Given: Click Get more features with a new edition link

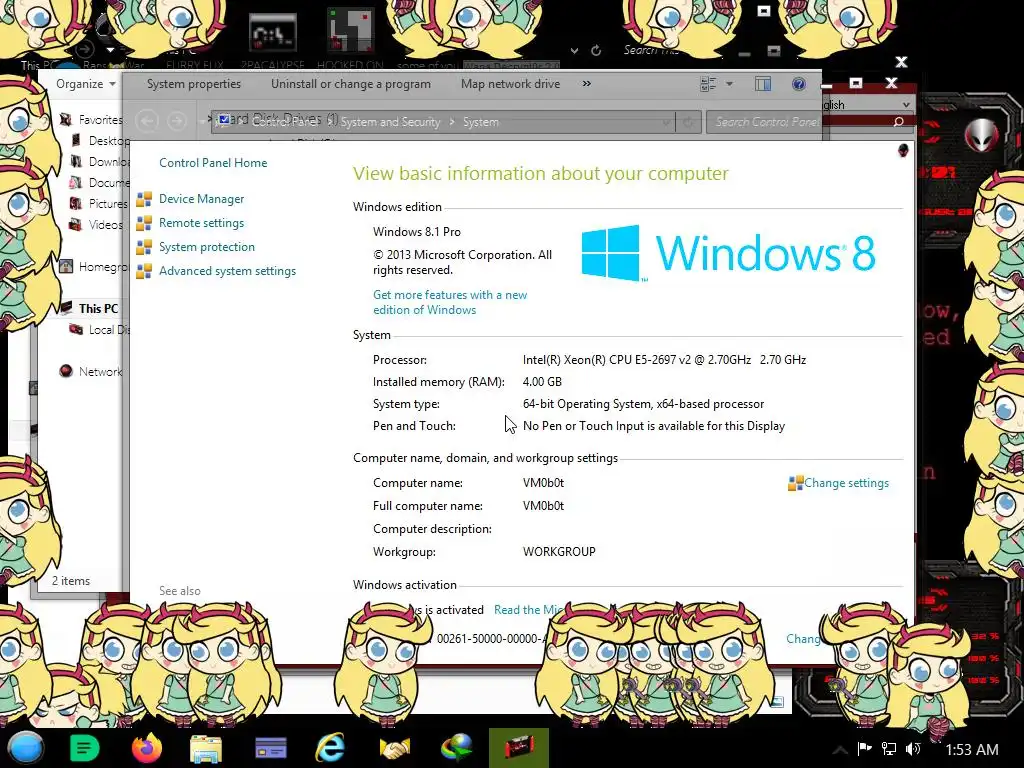Looking at the screenshot, I should 450,302.
